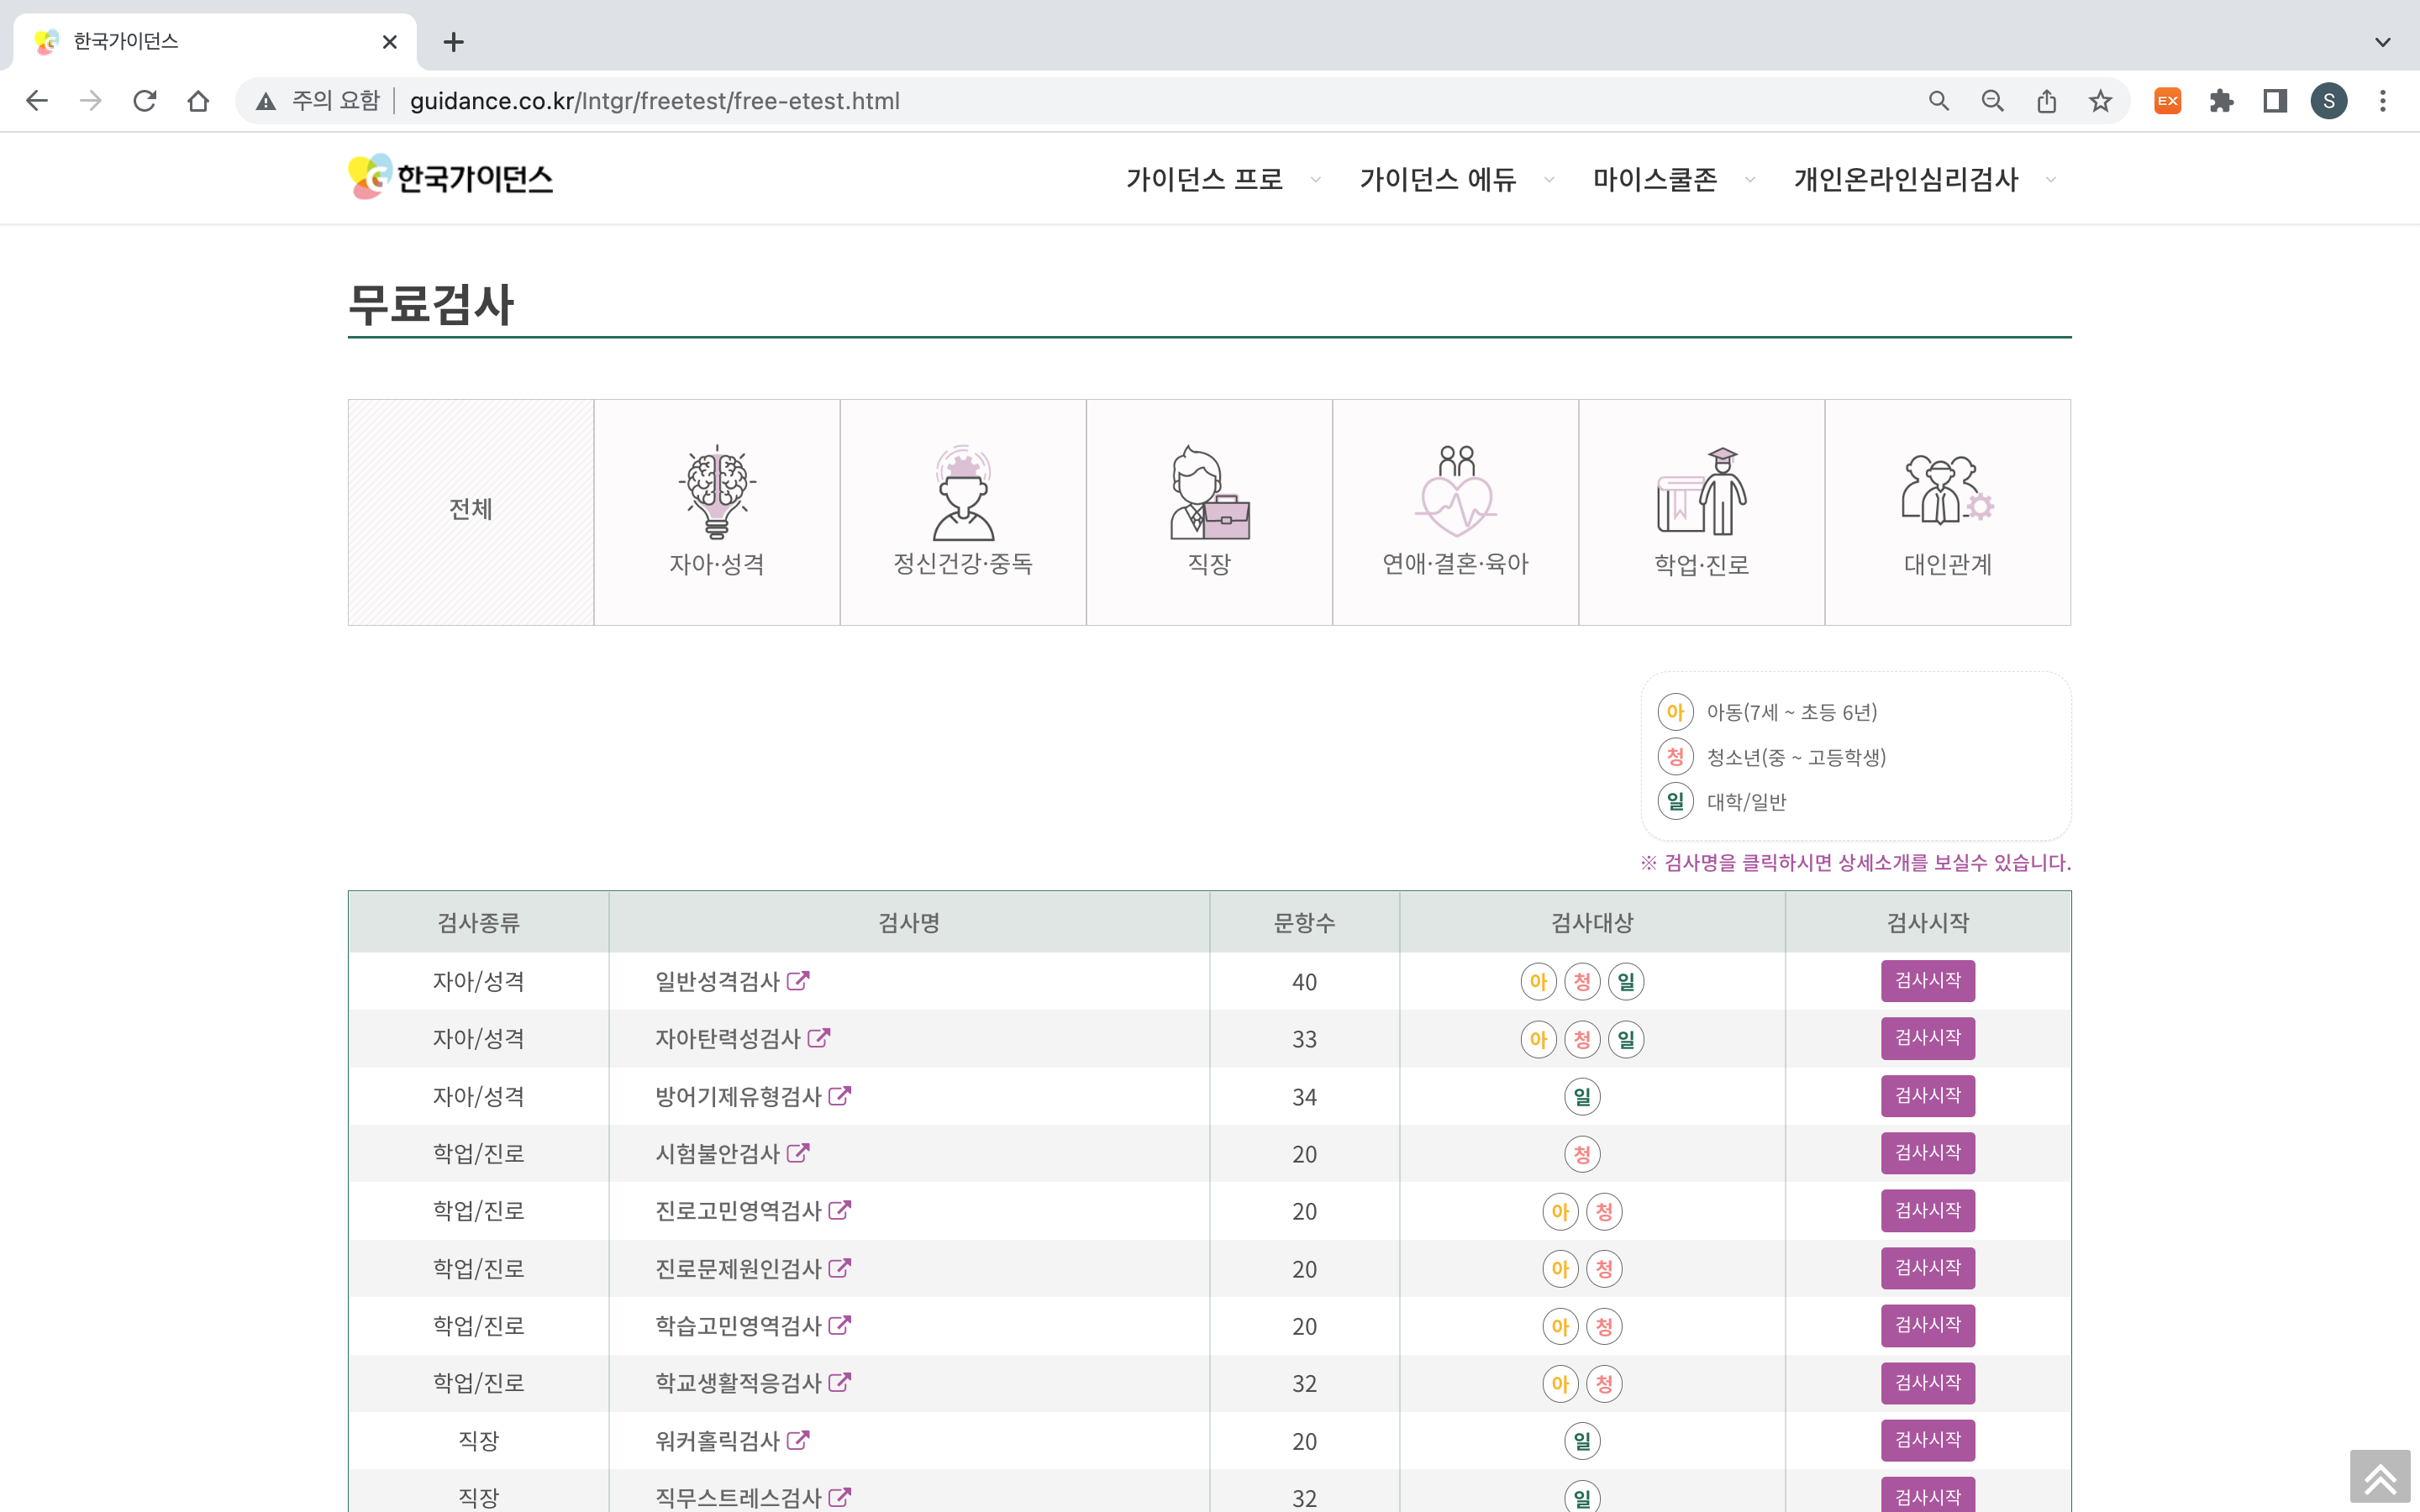2420x1512 pixels.
Task: Expand the 개인온라인심리검사 menu chevron
Action: (x=2051, y=180)
